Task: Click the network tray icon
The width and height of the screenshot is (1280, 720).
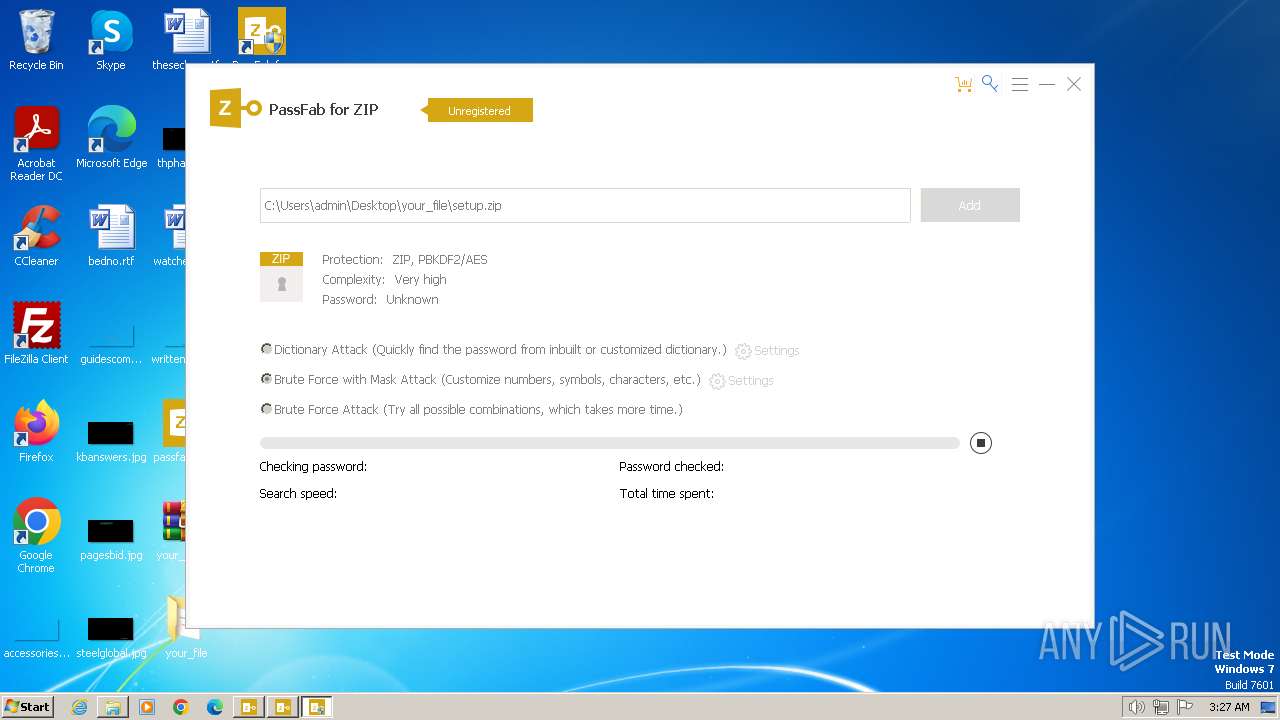Action: tap(1161, 707)
